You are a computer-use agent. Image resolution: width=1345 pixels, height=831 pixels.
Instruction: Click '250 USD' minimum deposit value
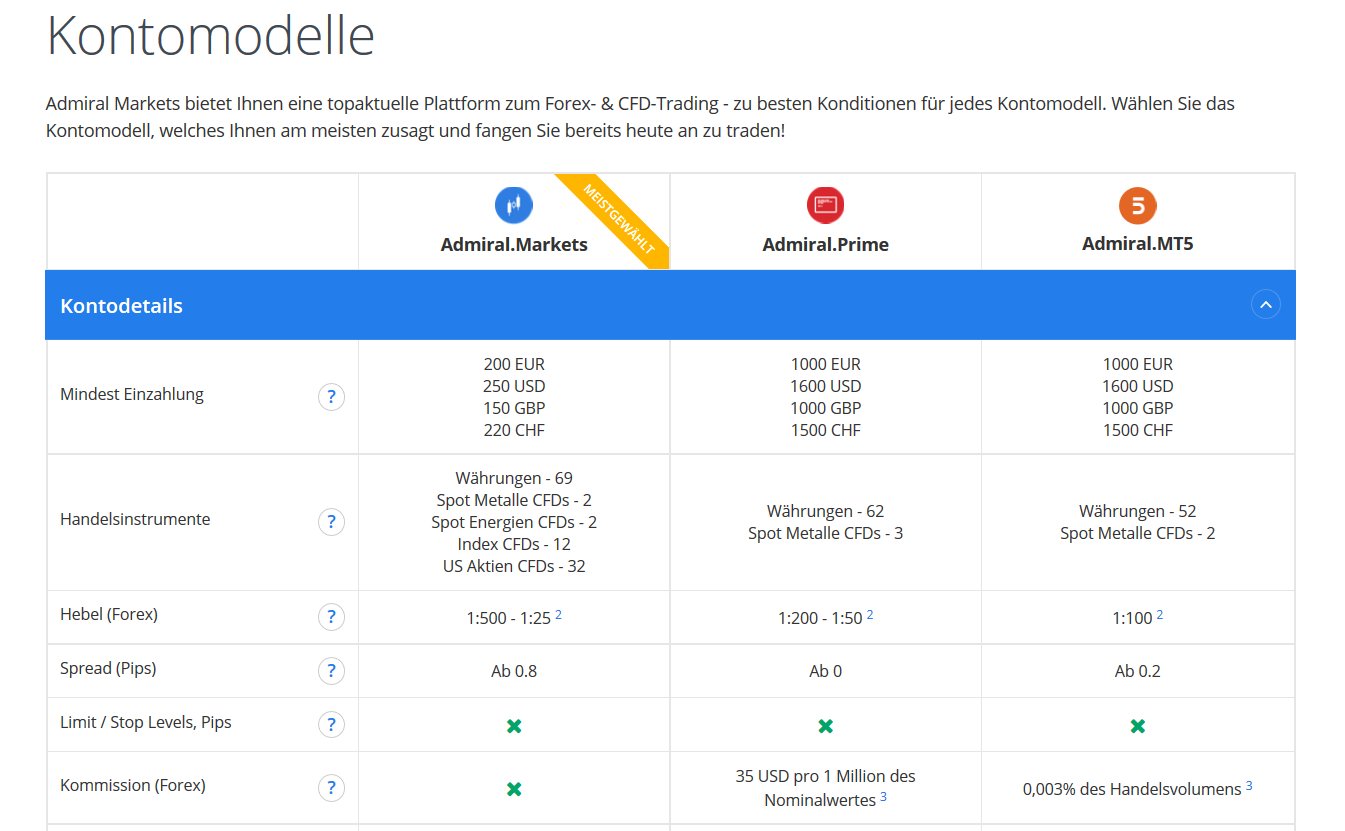pyautogui.click(x=514, y=386)
